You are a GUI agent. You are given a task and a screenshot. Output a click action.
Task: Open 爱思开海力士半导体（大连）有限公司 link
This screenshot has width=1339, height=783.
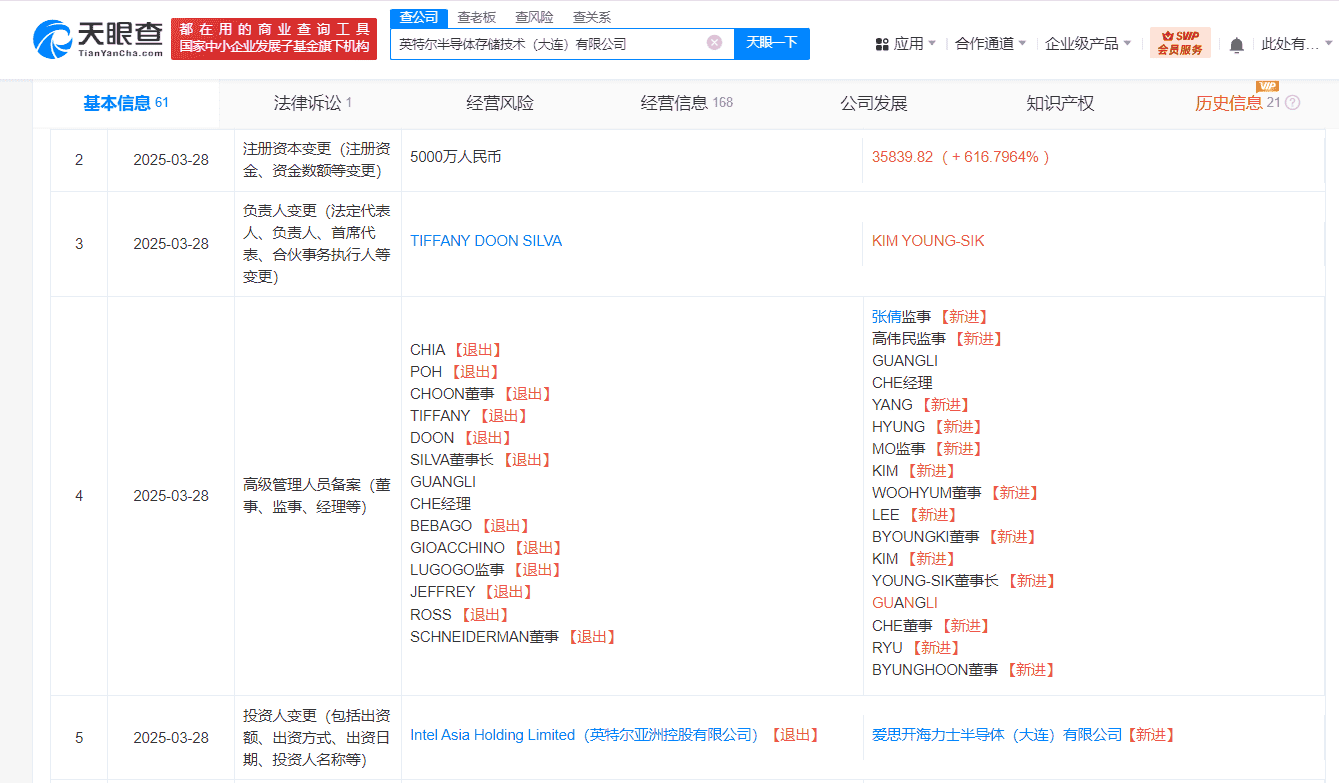(997, 735)
